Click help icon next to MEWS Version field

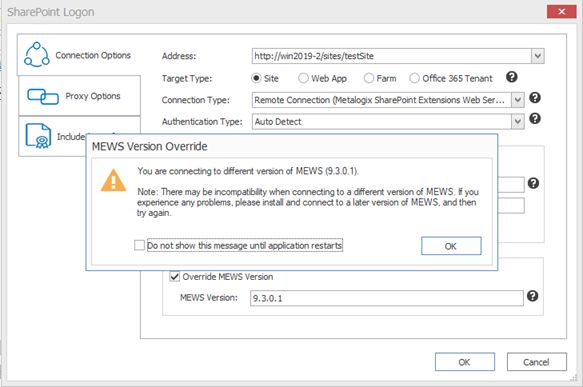tap(532, 296)
